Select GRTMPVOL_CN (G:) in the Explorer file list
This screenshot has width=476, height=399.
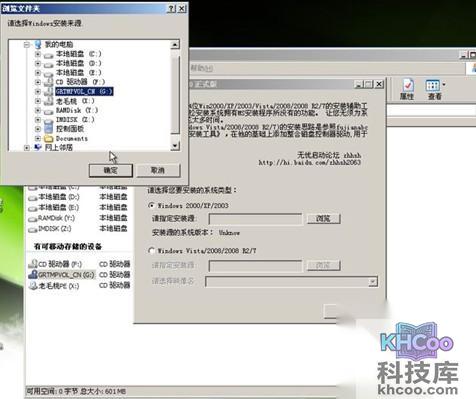click(x=62, y=275)
